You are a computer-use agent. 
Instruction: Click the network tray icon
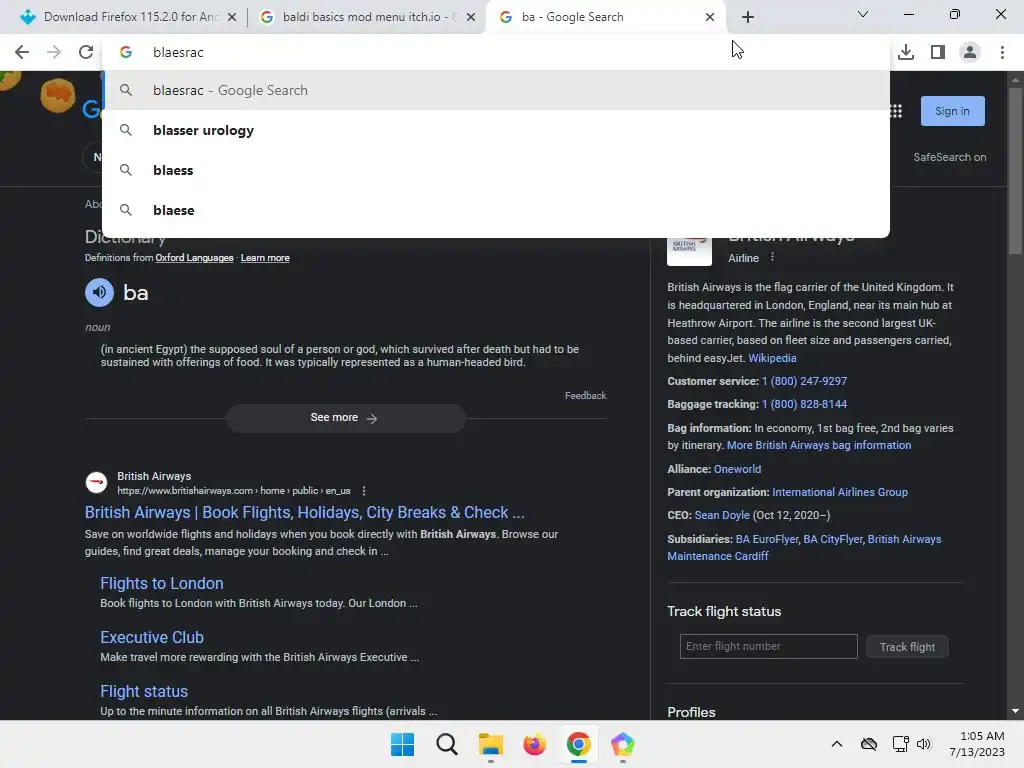[x=901, y=744]
